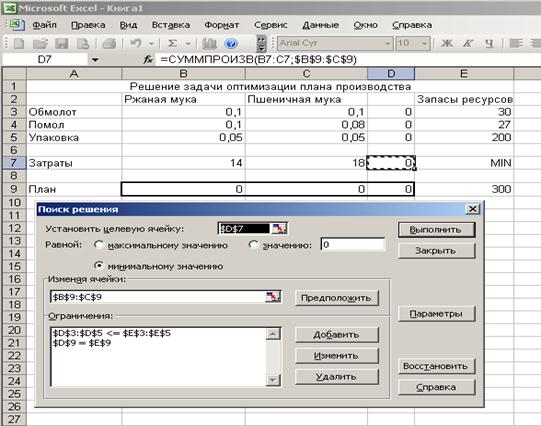Screen dimensions: 541x426
Task: Select the значению radio button
Action: point(254,245)
